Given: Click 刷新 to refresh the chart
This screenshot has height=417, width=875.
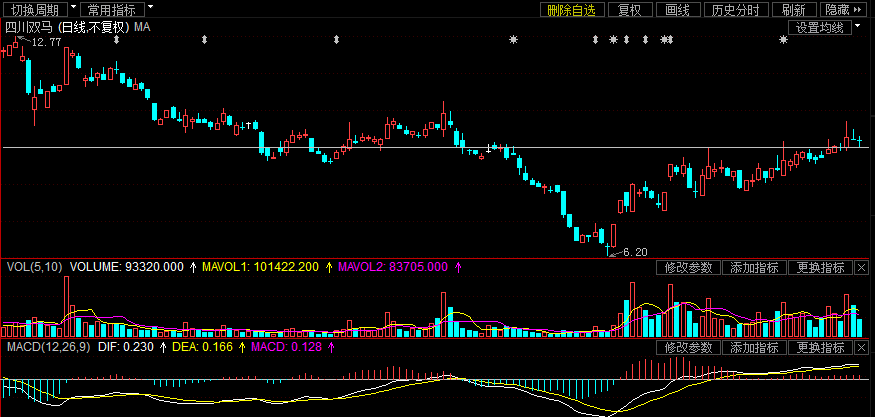Looking at the screenshot, I should point(794,10).
